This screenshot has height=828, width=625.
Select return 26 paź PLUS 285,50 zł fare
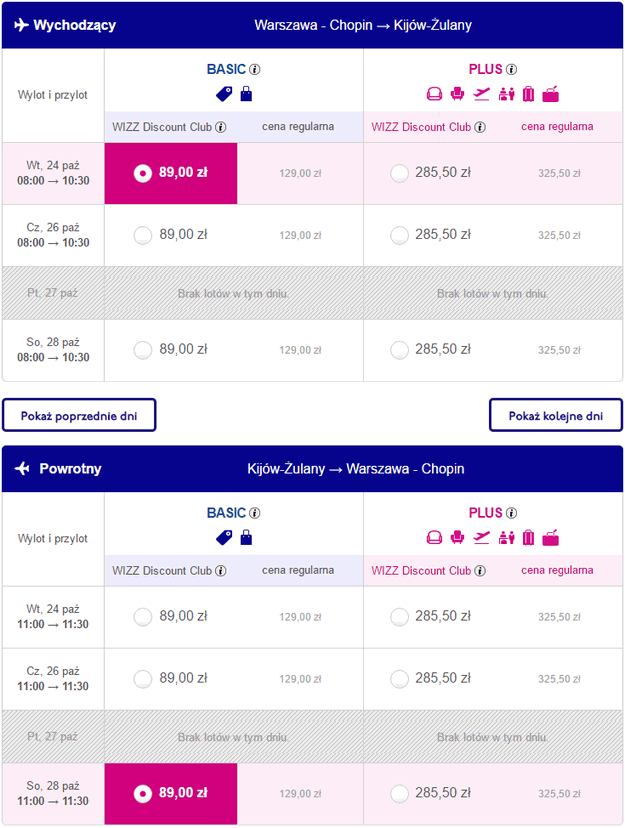(x=399, y=679)
